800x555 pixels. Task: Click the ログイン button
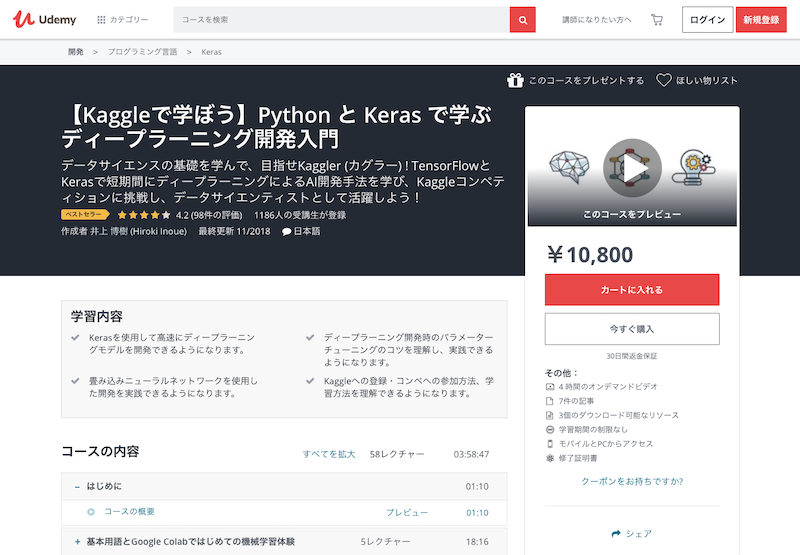coord(707,19)
